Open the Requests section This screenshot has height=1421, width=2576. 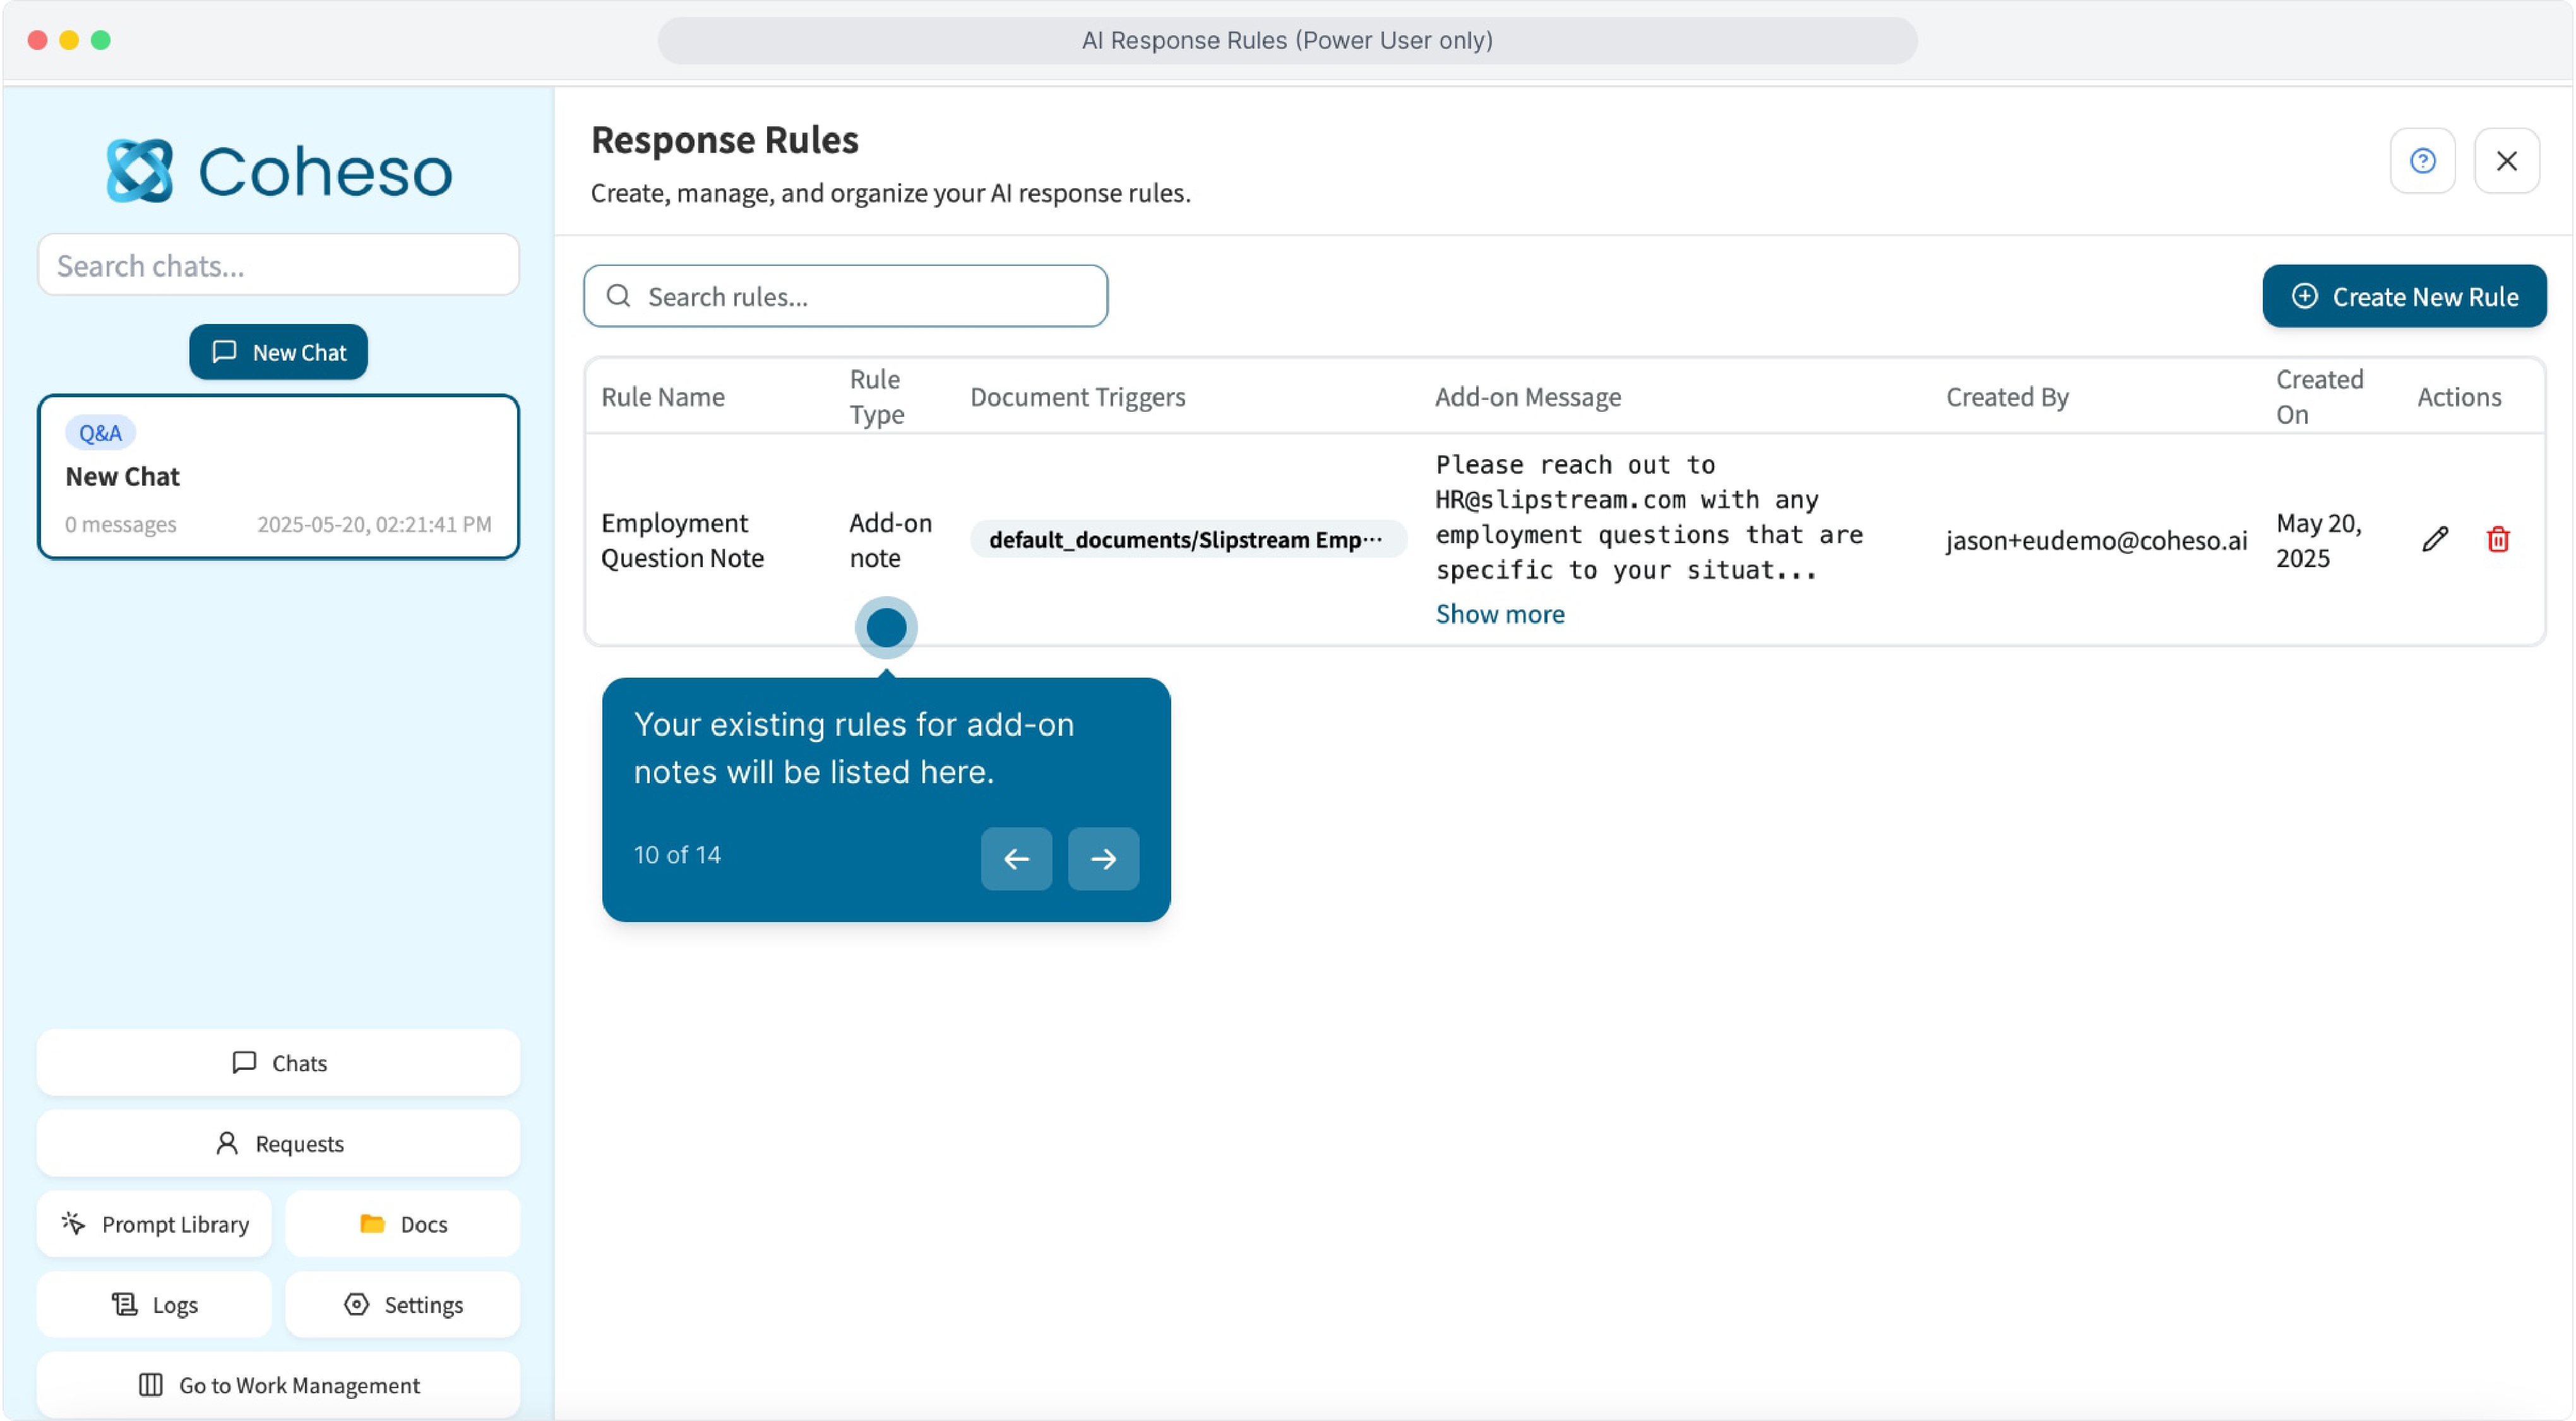[x=279, y=1143]
